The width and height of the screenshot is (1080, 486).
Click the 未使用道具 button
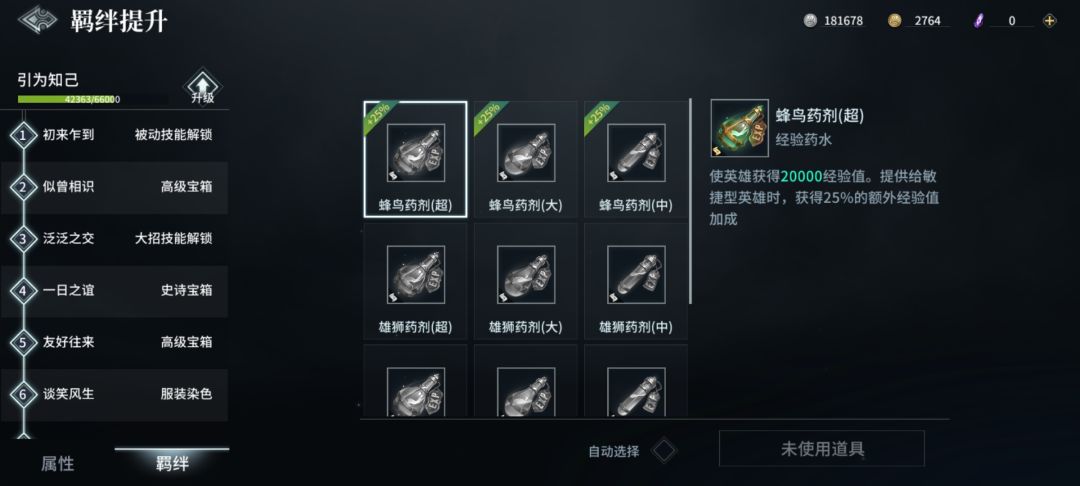click(x=822, y=449)
